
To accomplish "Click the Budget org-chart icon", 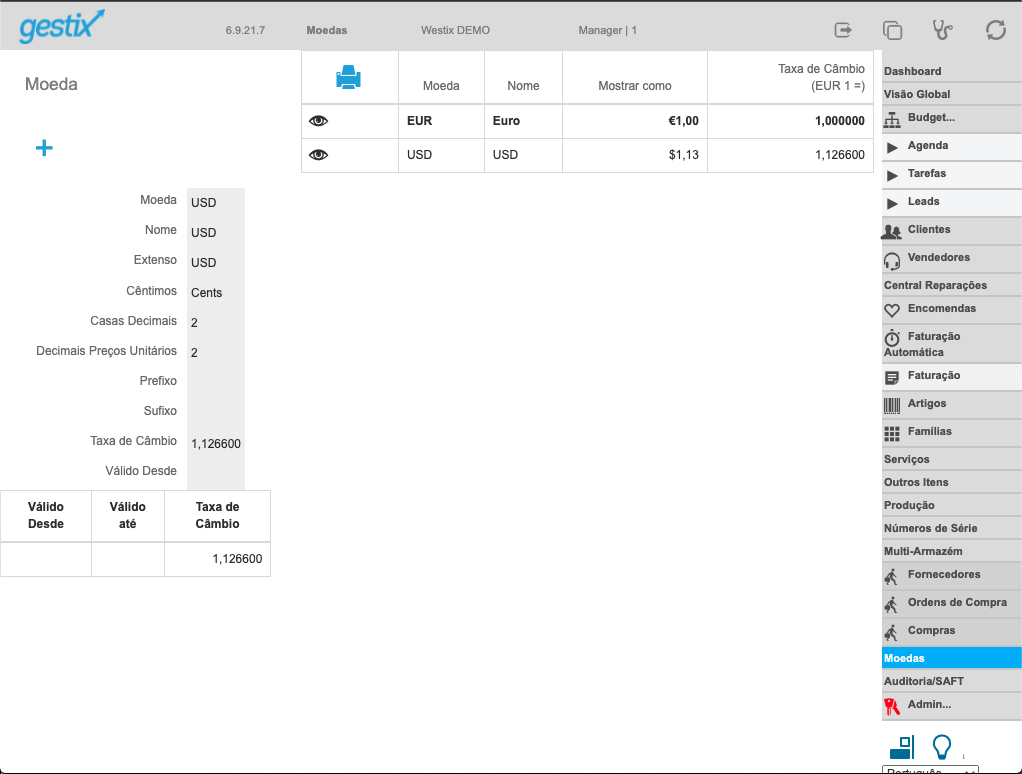I will [892, 120].
